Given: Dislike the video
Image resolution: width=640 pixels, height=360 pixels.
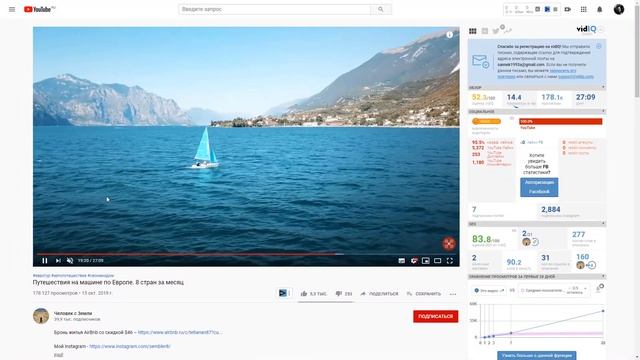Looking at the screenshot, I should pos(344,293).
